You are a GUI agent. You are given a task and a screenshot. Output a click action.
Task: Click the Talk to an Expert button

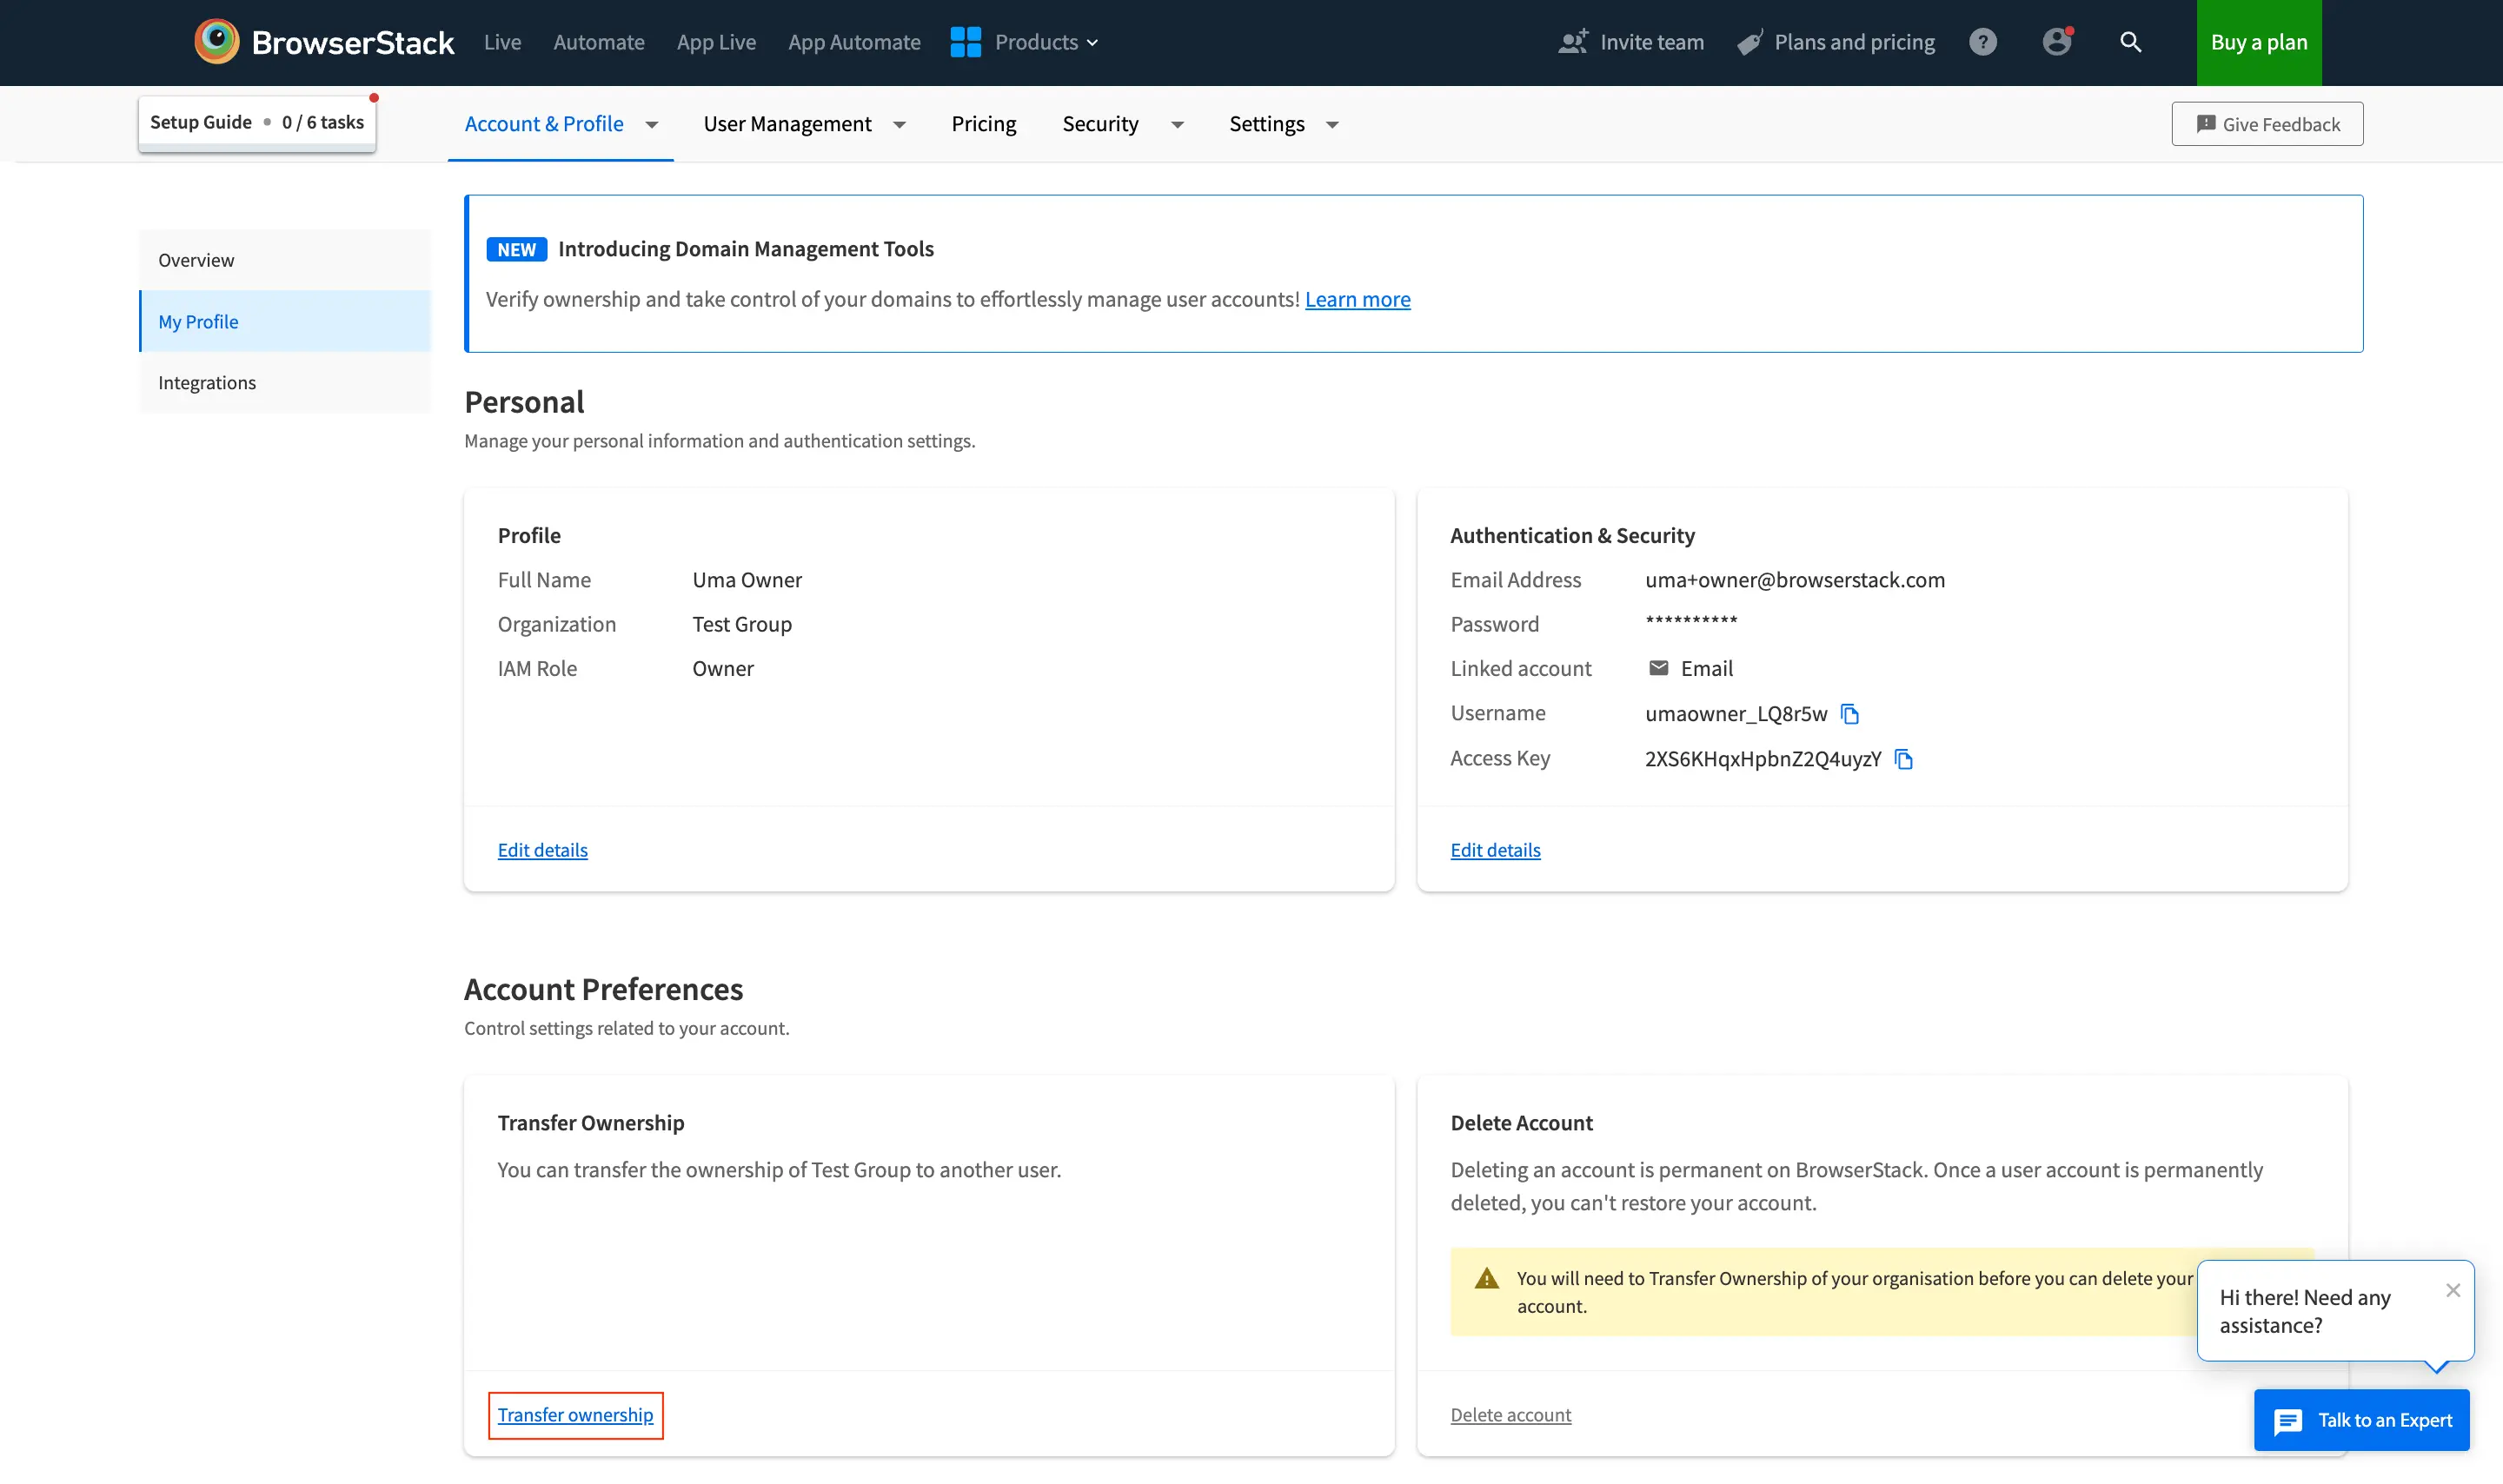point(2361,1420)
